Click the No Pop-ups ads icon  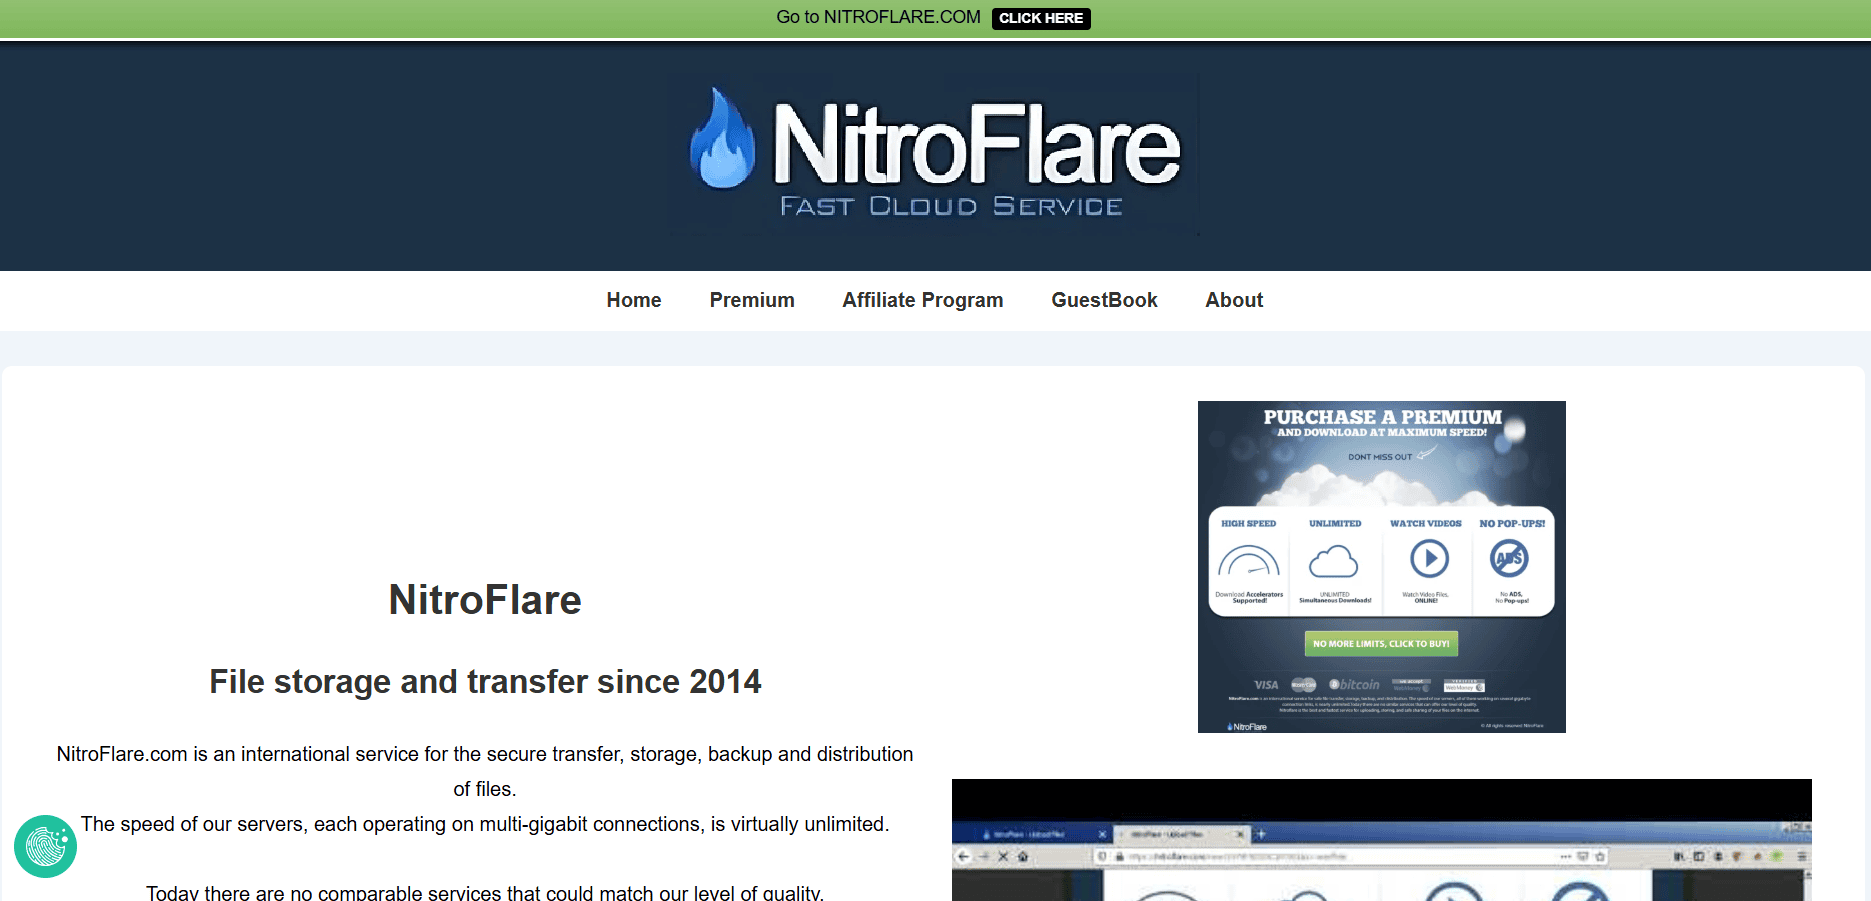tap(1509, 558)
